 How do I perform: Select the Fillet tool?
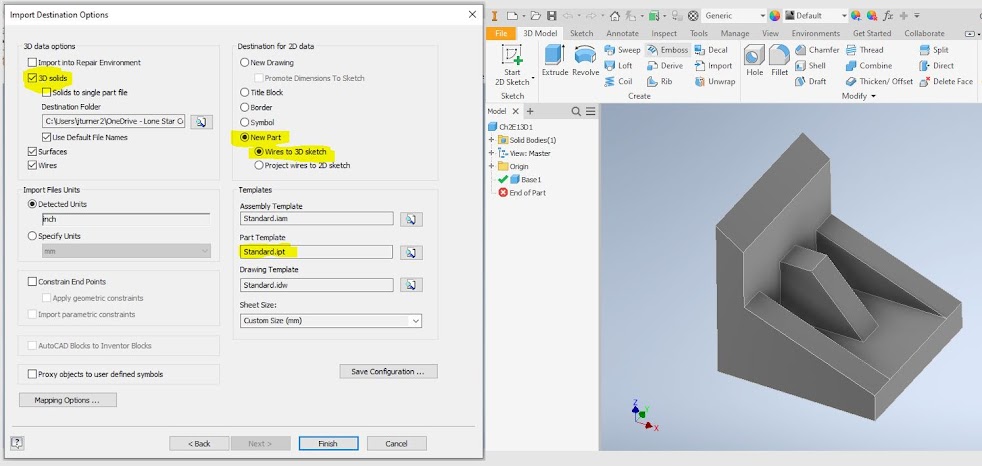click(779, 61)
